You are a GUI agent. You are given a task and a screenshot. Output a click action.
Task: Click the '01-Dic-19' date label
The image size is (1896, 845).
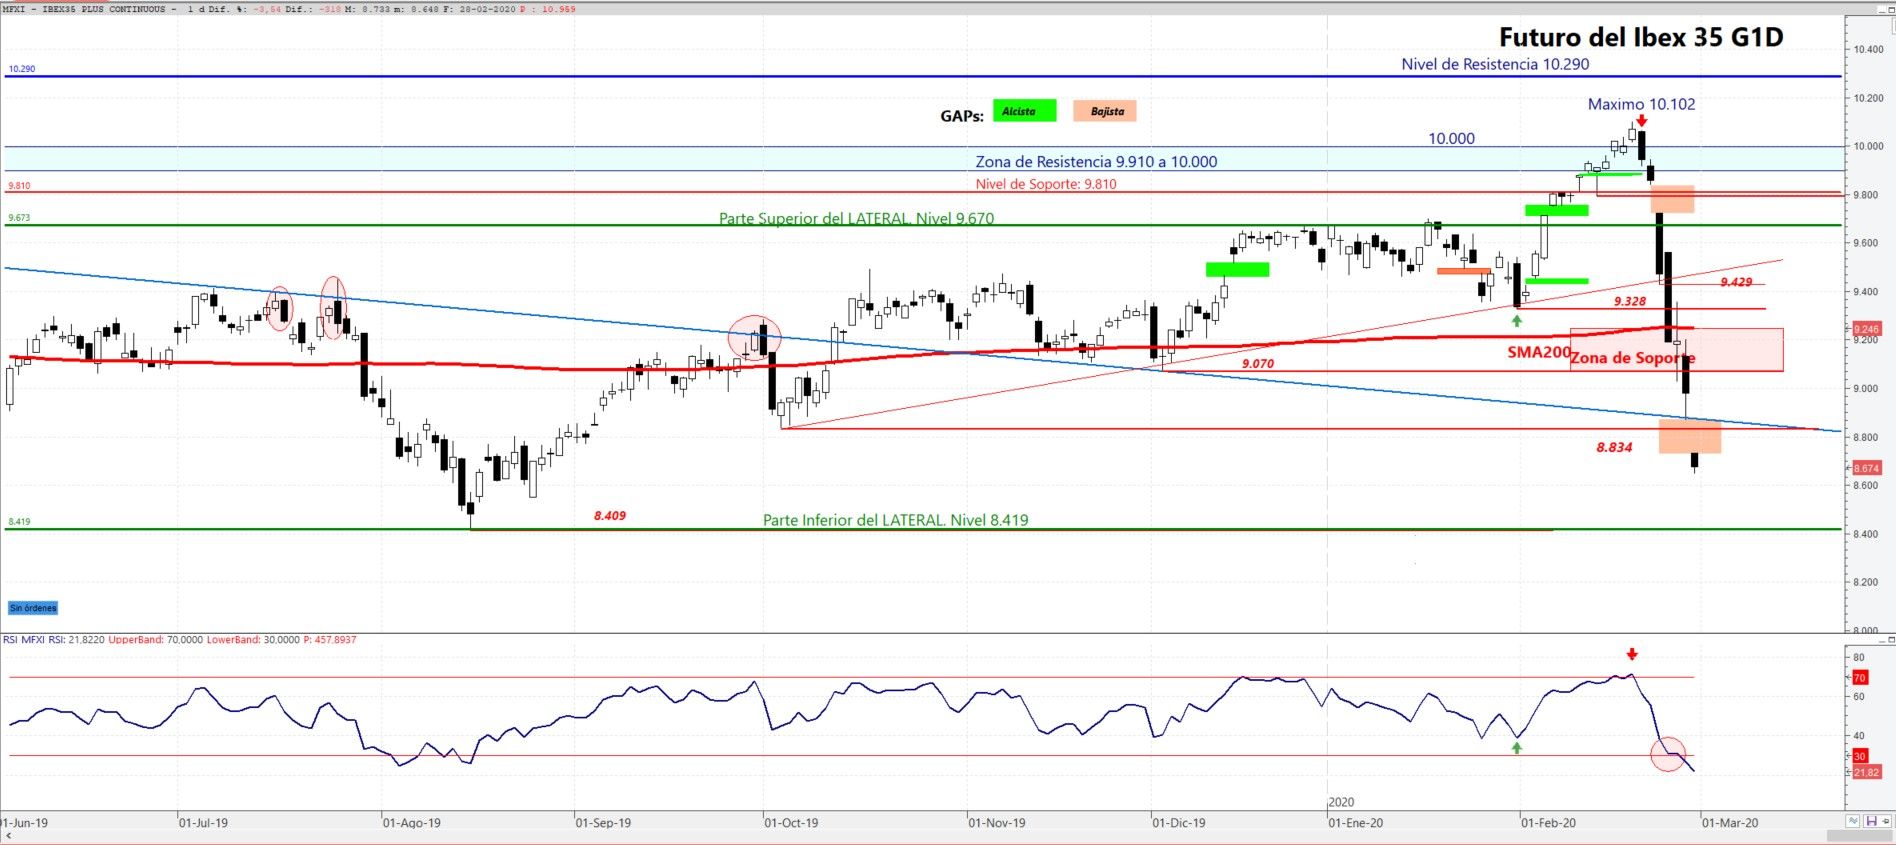(1179, 823)
